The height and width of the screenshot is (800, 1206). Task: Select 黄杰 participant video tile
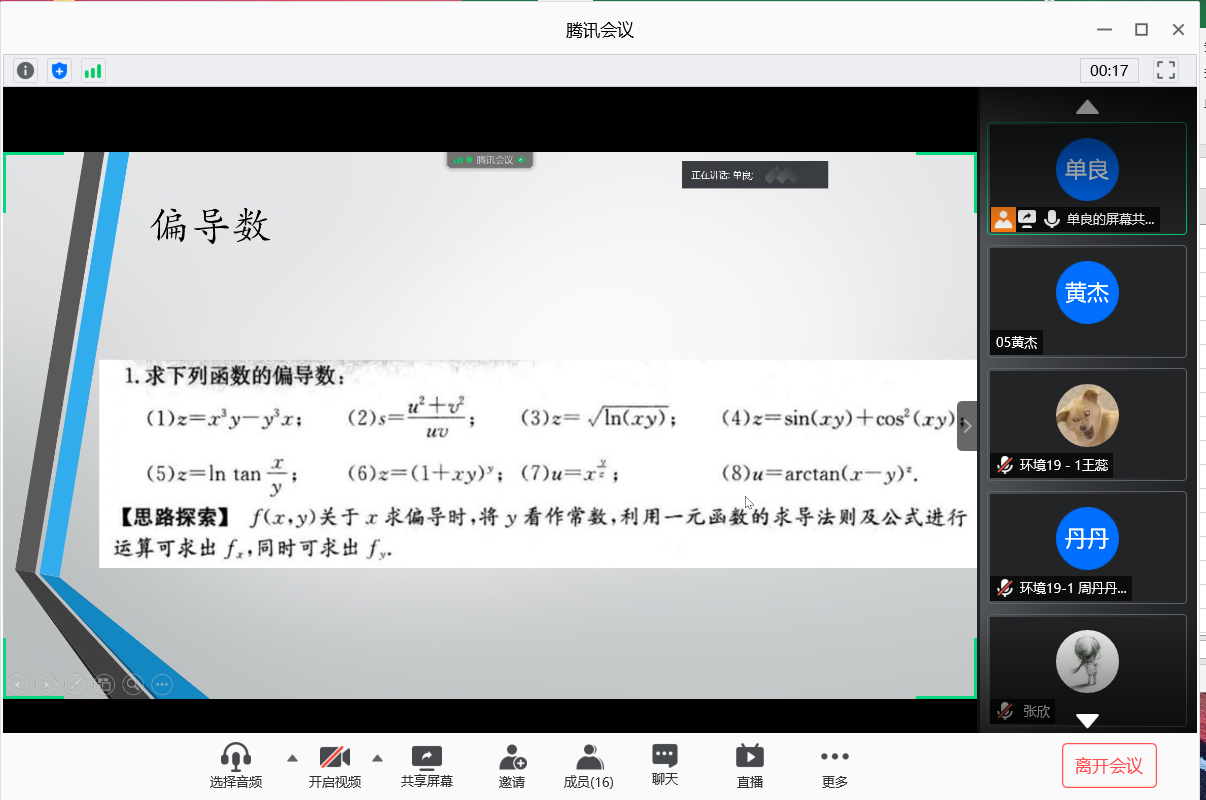(1087, 301)
